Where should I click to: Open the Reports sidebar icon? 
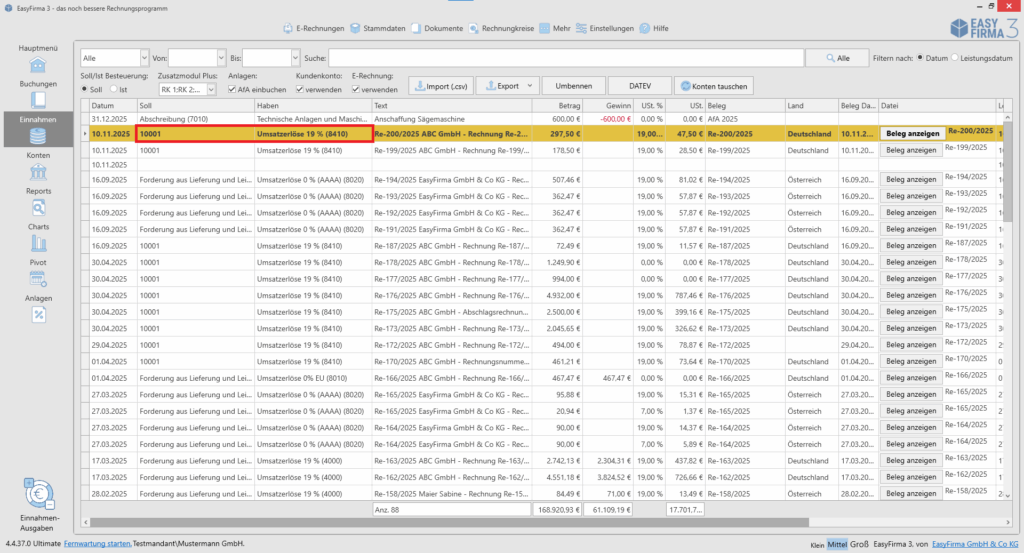pos(39,208)
